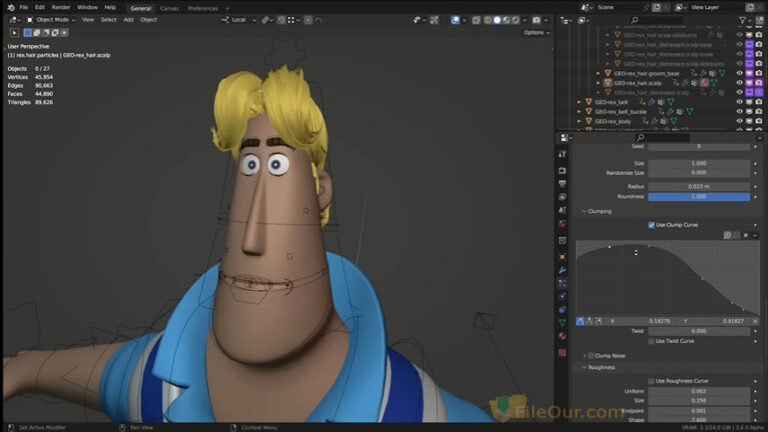The width and height of the screenshot is (768, 432).
Task: Open the viewport Select menu
Action: 109,20
